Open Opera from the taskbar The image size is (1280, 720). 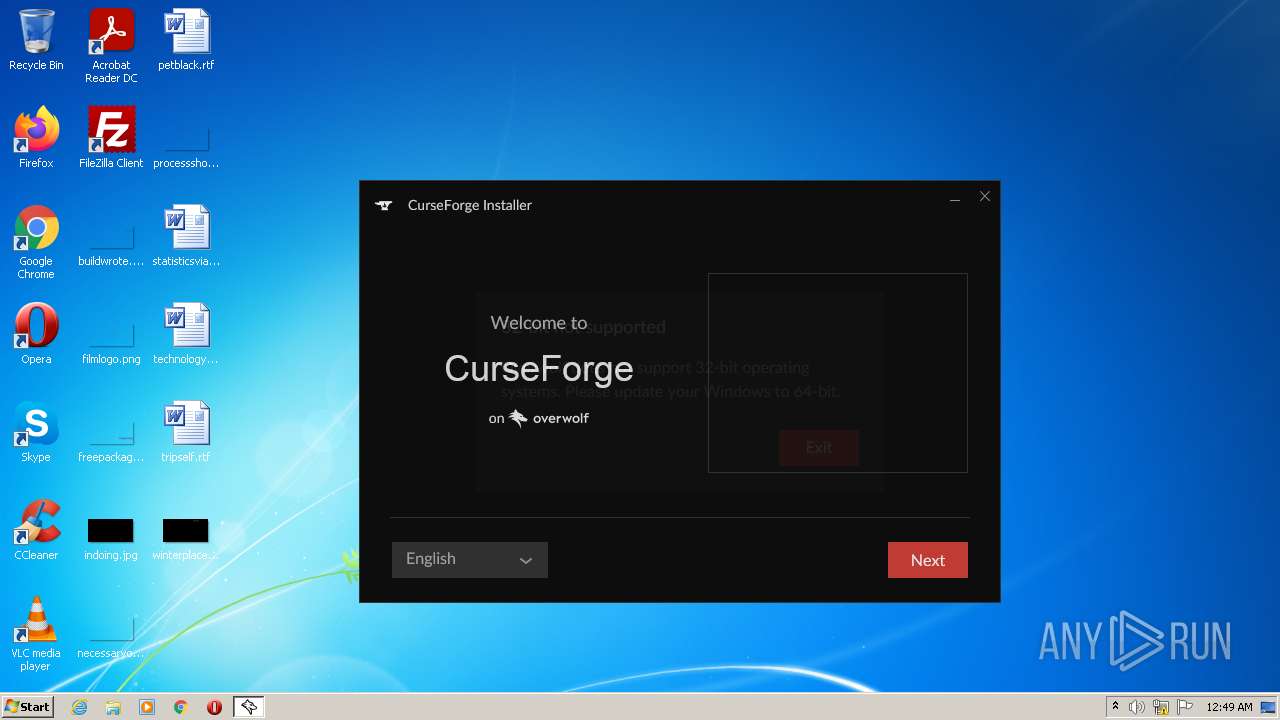pos(214,707)
